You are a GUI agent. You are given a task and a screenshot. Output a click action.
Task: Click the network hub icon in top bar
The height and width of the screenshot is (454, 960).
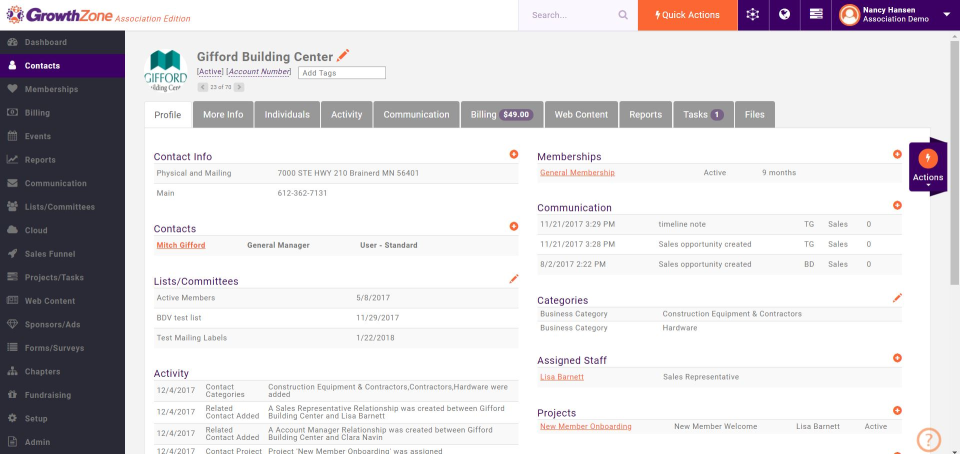click(753, 15)
